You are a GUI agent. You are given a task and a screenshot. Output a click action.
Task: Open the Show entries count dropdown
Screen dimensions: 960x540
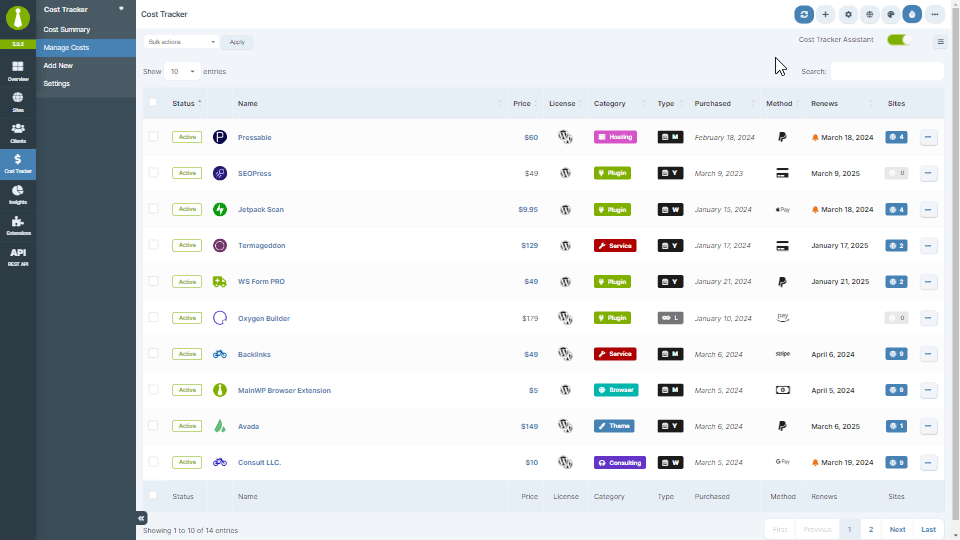tap(182, 72)
